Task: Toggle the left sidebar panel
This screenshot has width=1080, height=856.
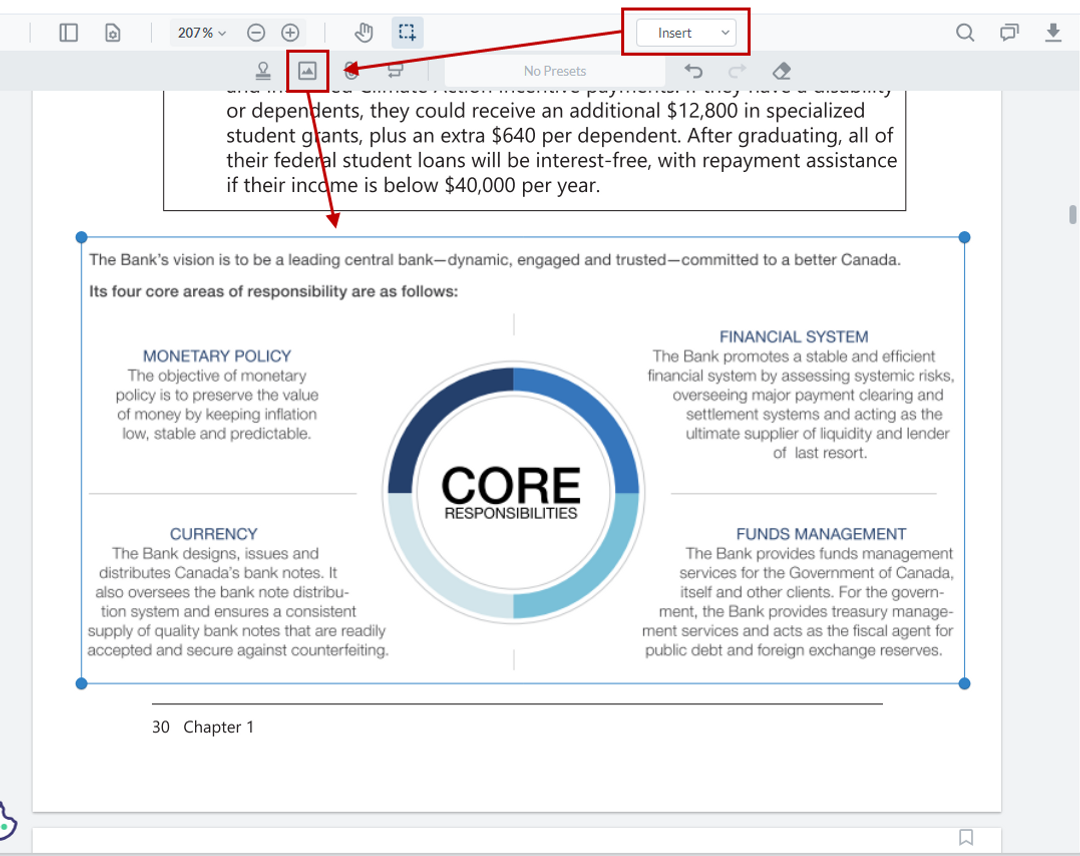Action: (x=69, y=32)
